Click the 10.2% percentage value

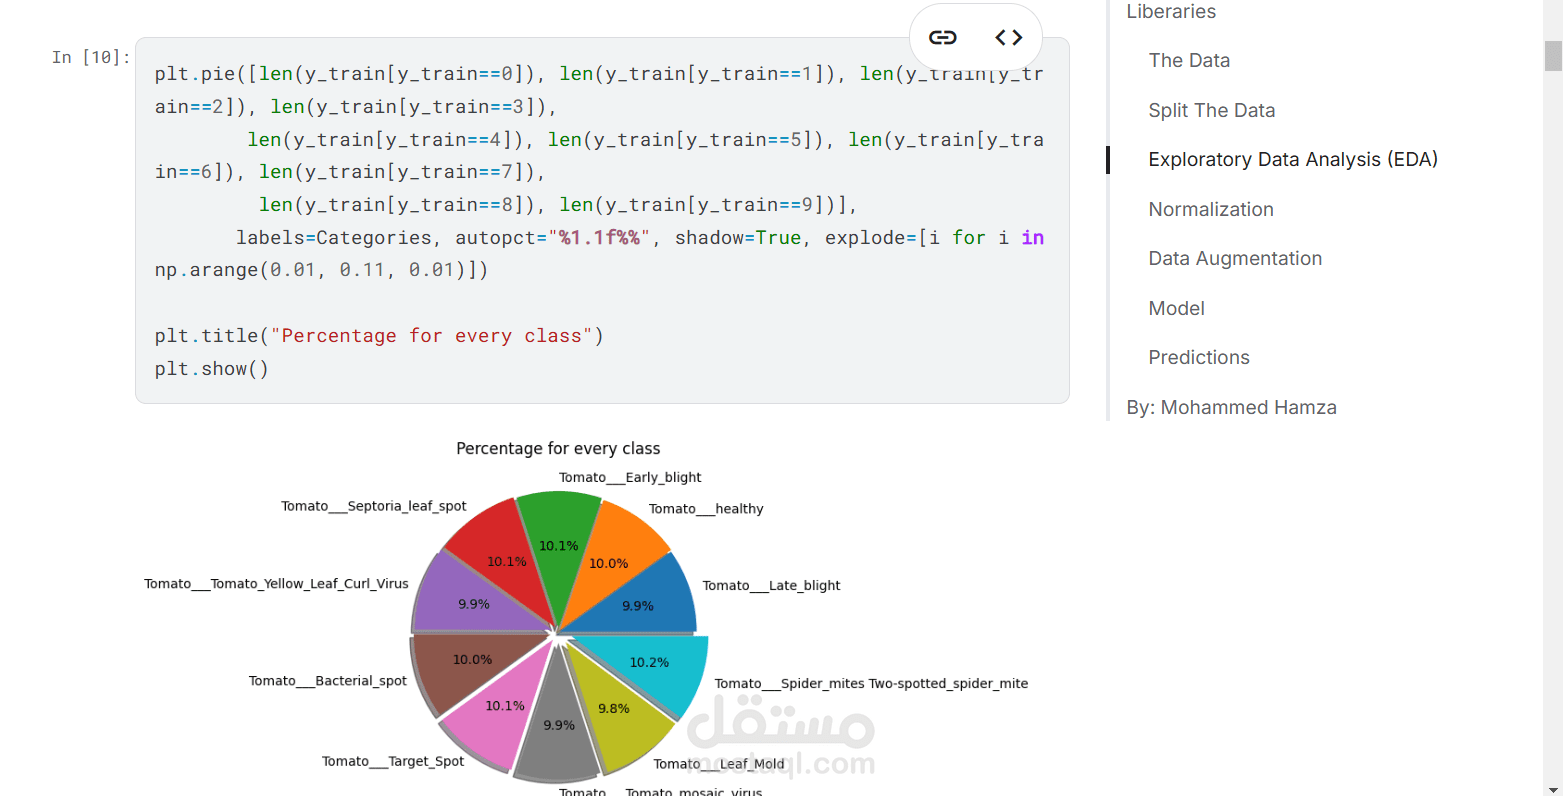[649, 663]
